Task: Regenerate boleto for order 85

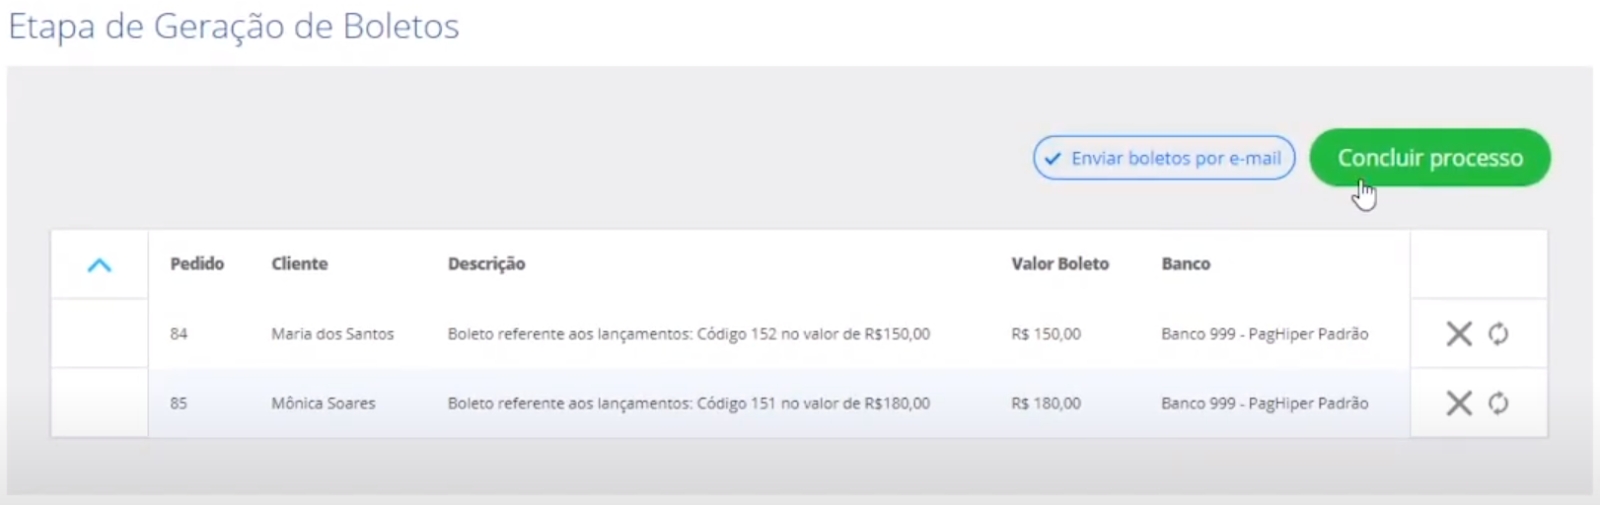Action: coord(1498,403)
